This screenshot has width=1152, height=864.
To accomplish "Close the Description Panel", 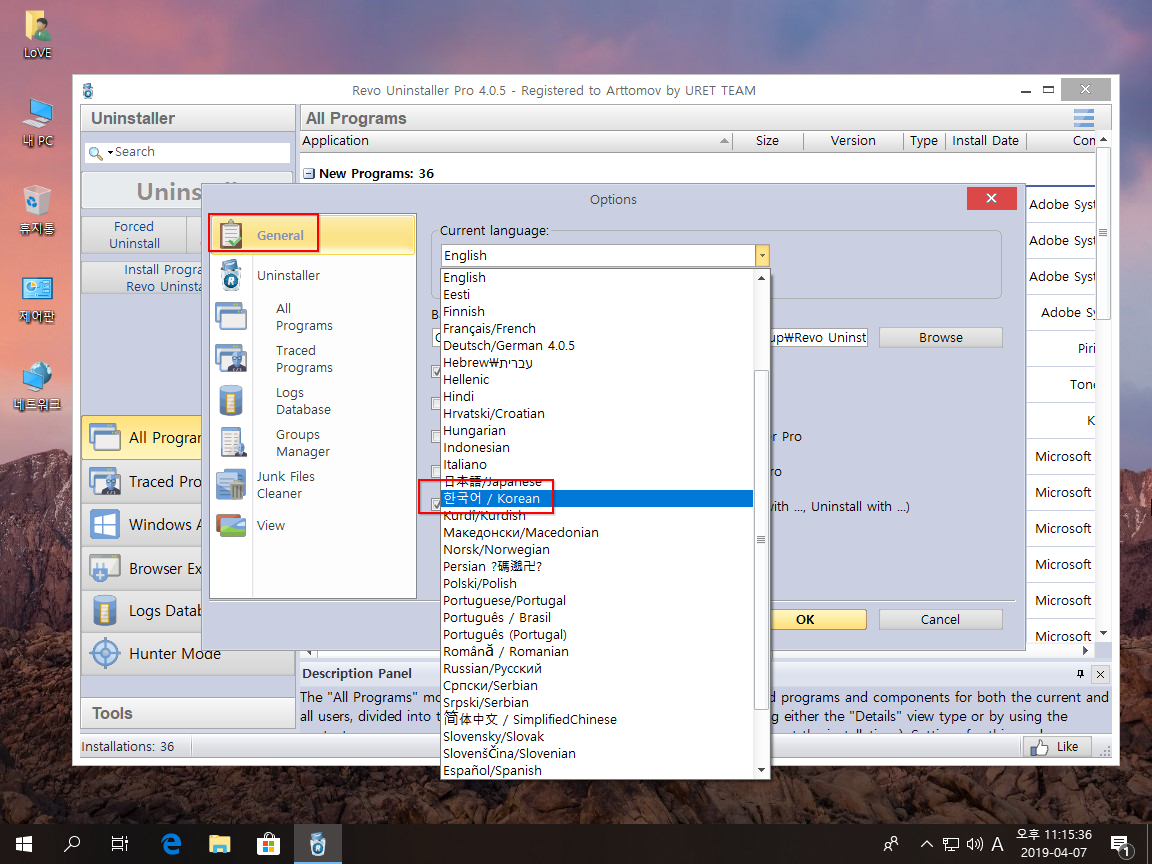I will point(1100,674).
